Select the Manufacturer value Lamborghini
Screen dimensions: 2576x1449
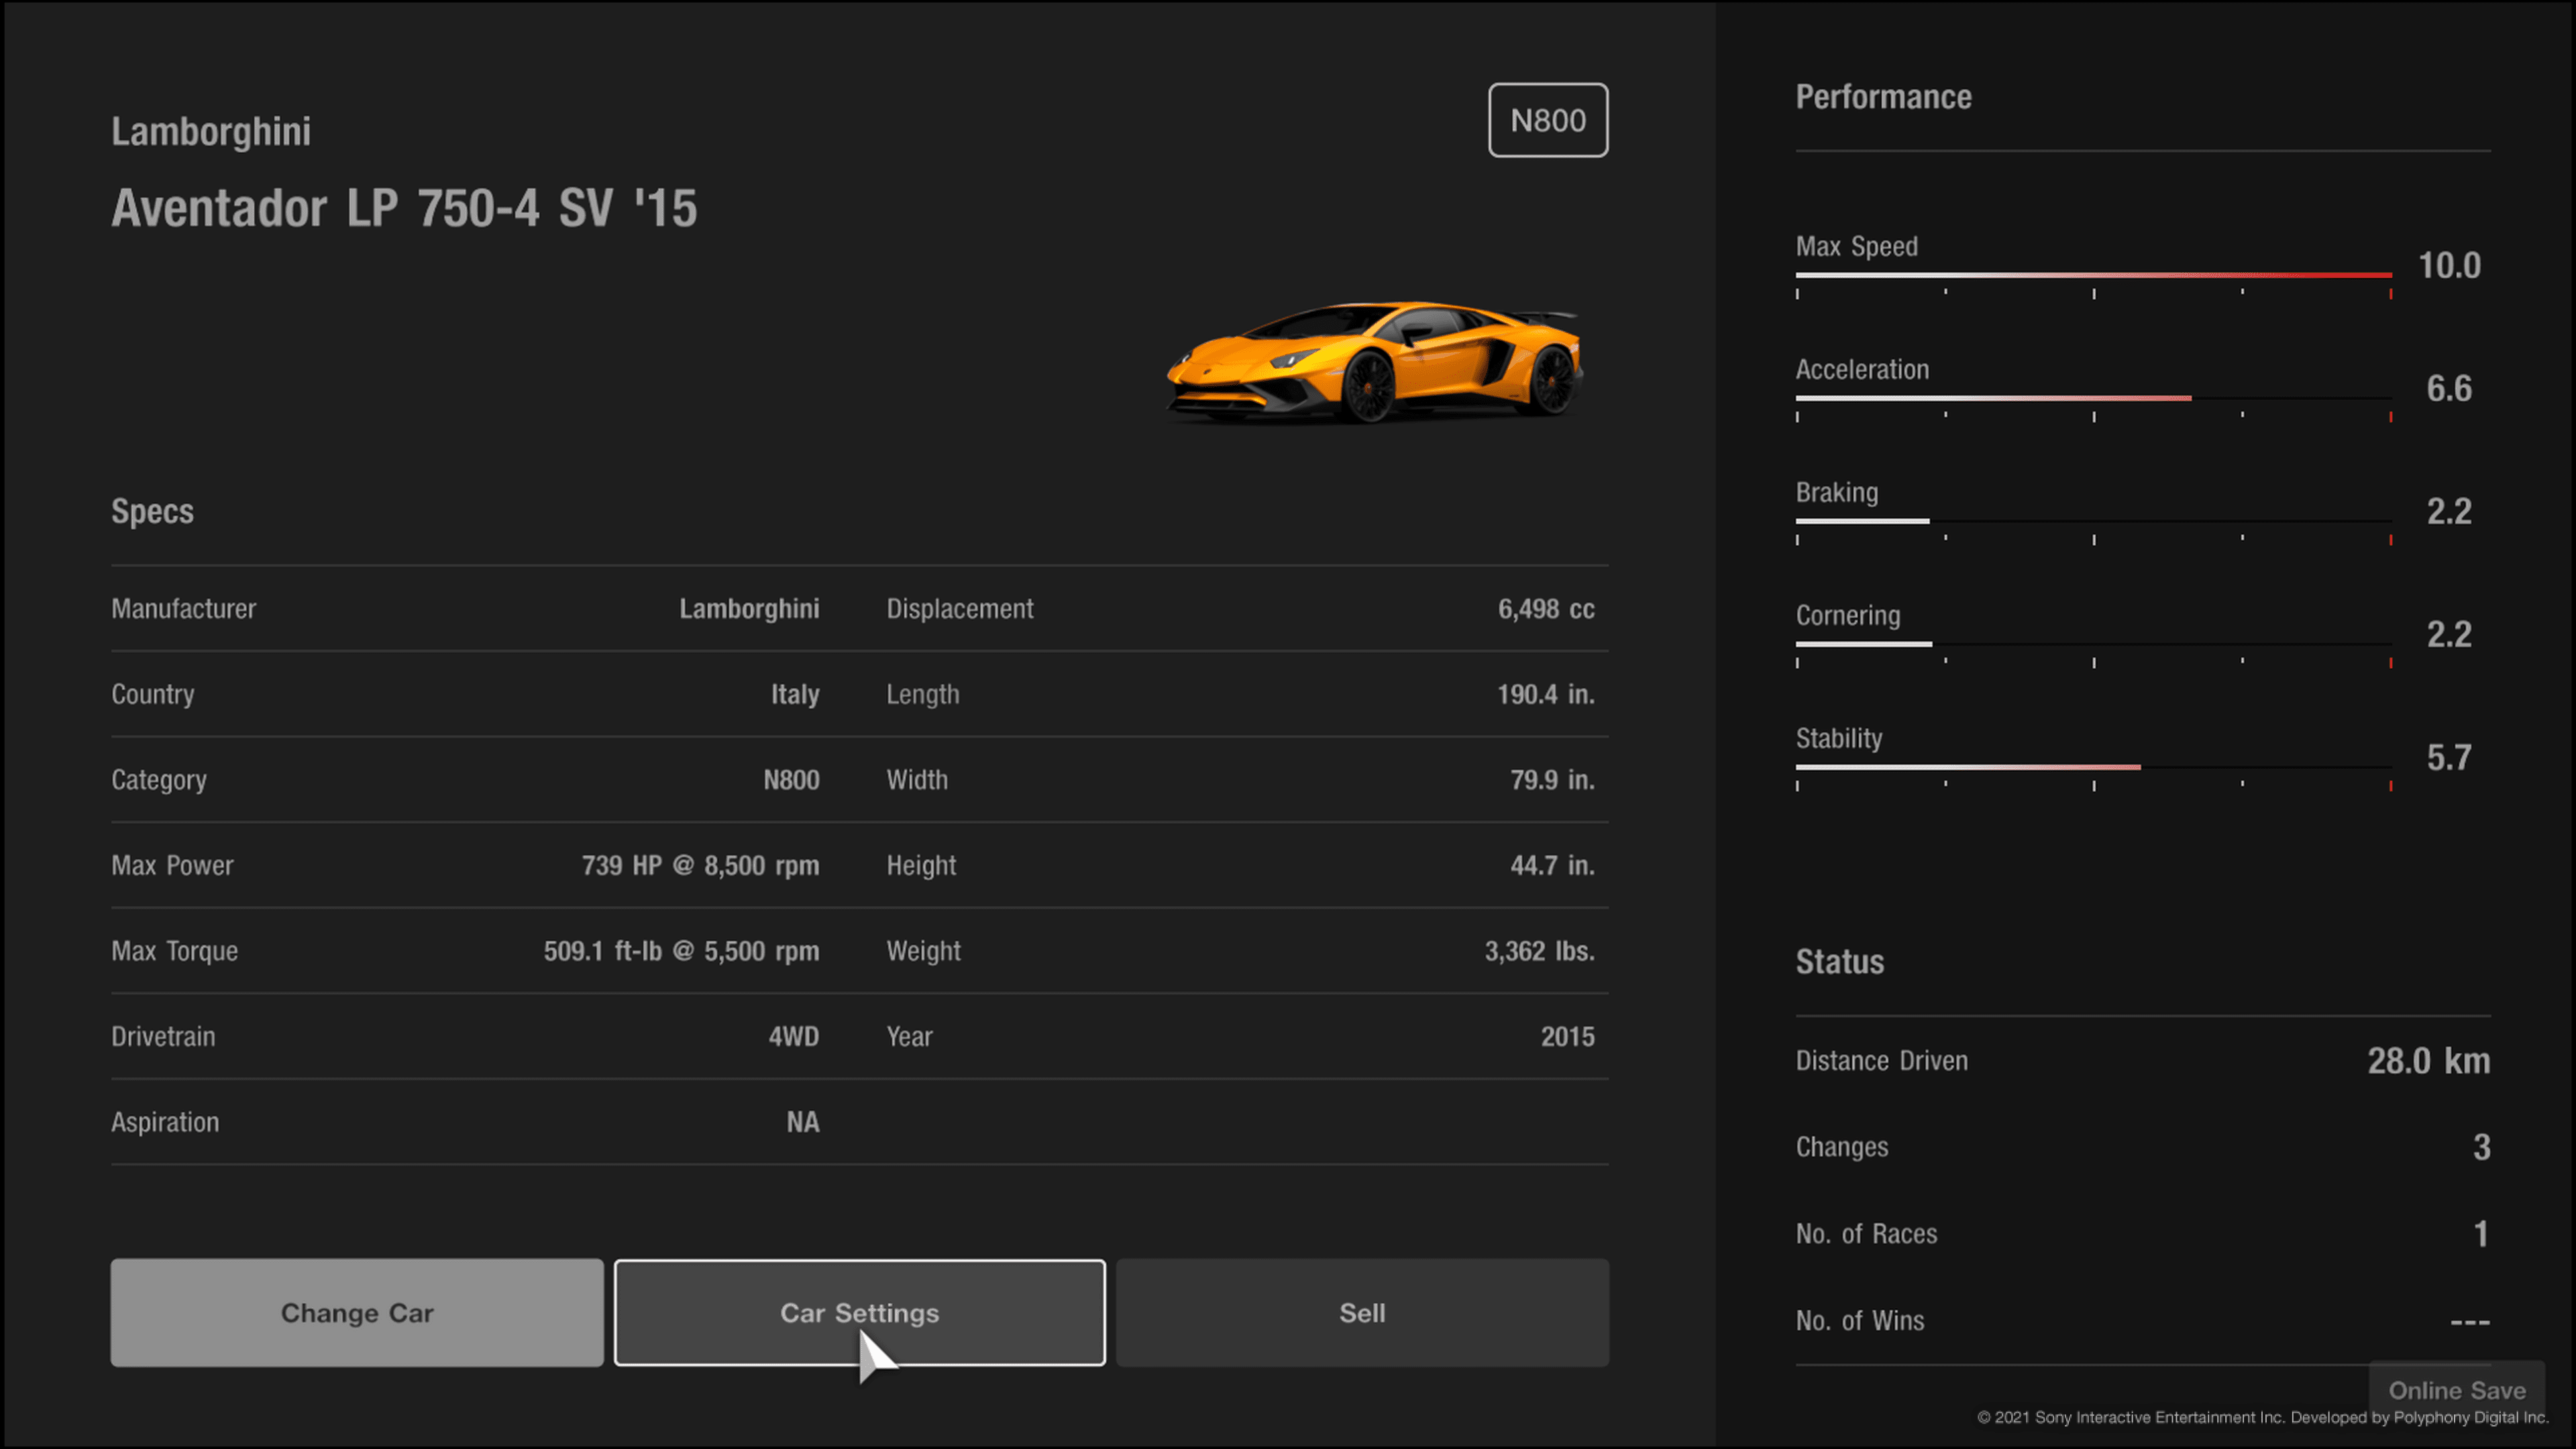coord(749,609)
